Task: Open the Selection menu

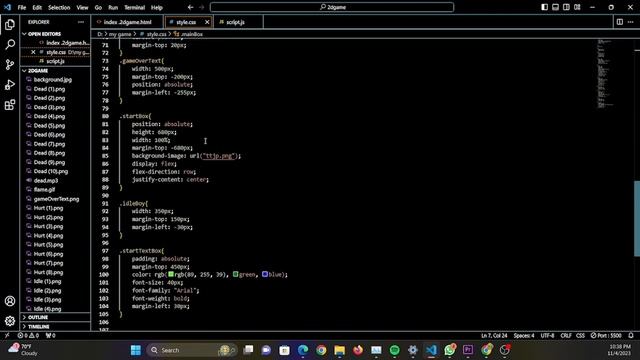Action: coord(59,7)
